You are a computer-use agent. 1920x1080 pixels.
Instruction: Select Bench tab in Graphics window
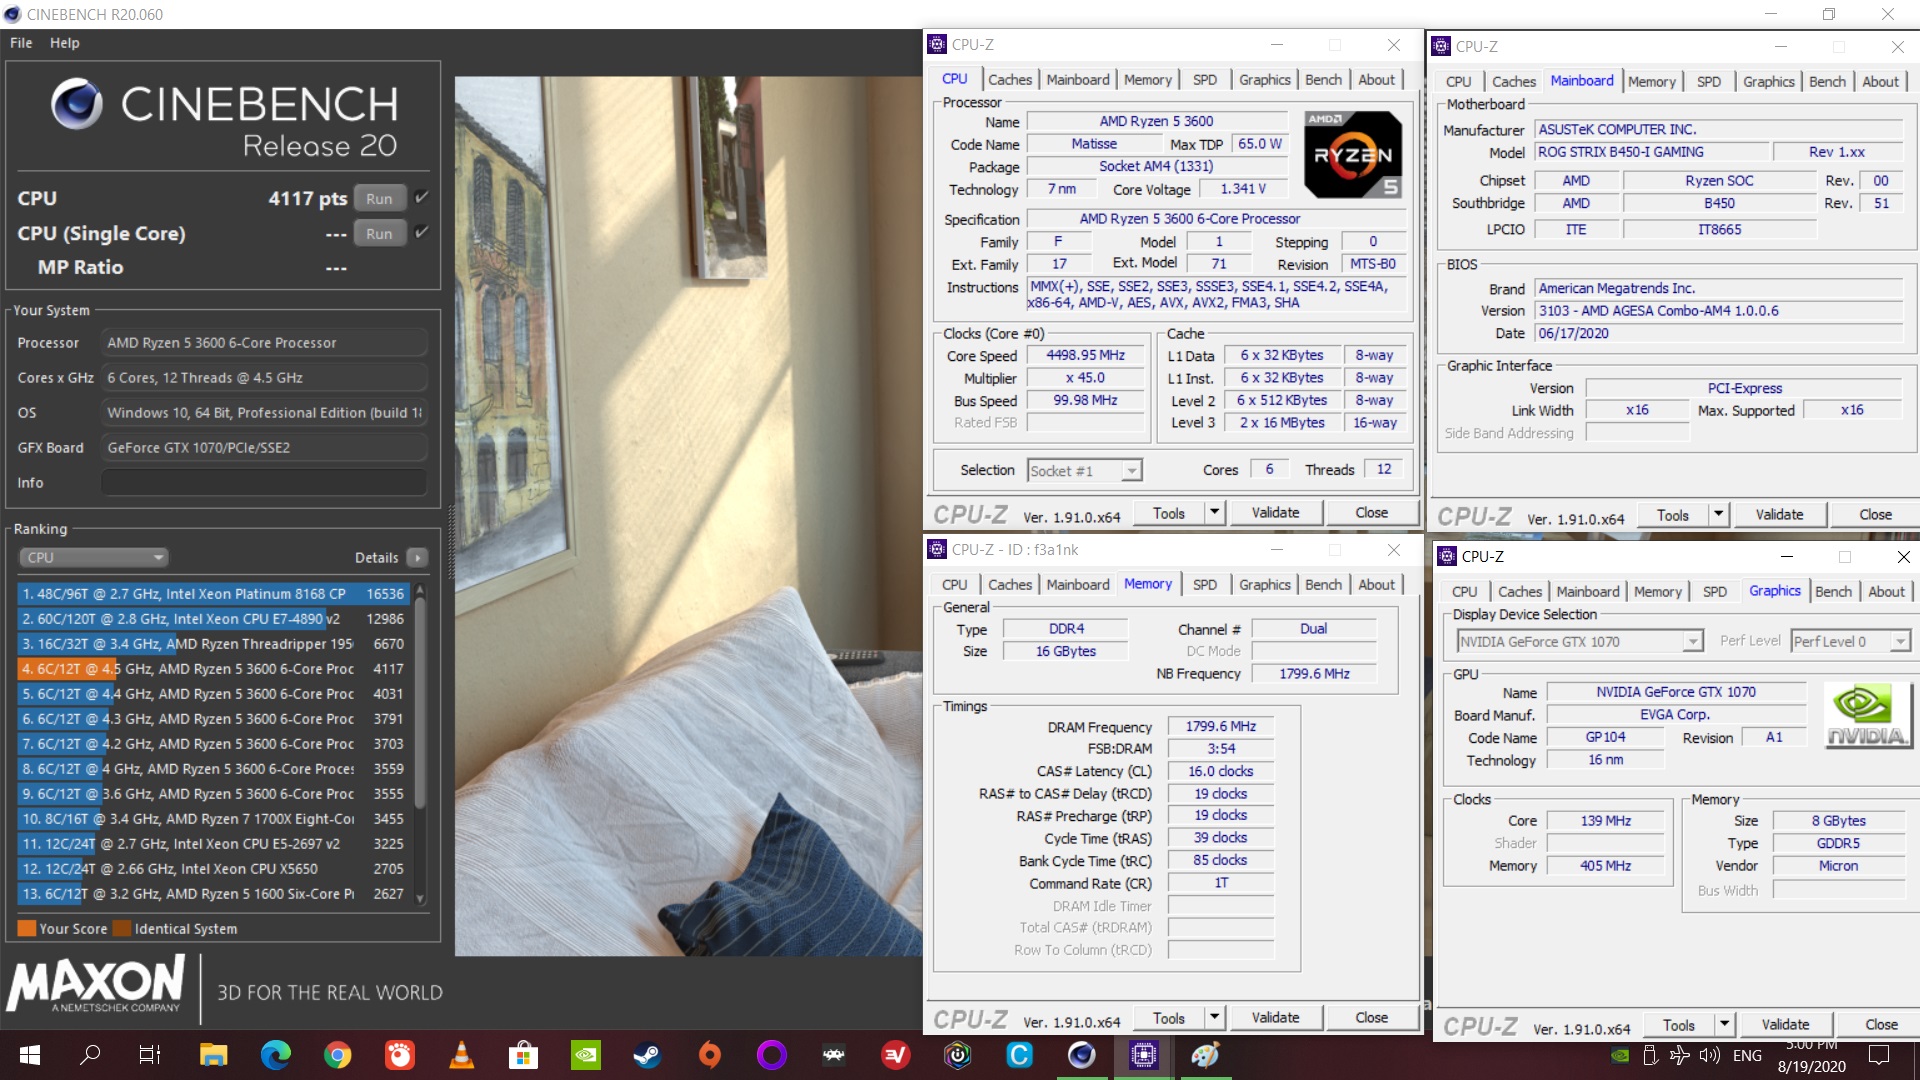click(1833, 592)
